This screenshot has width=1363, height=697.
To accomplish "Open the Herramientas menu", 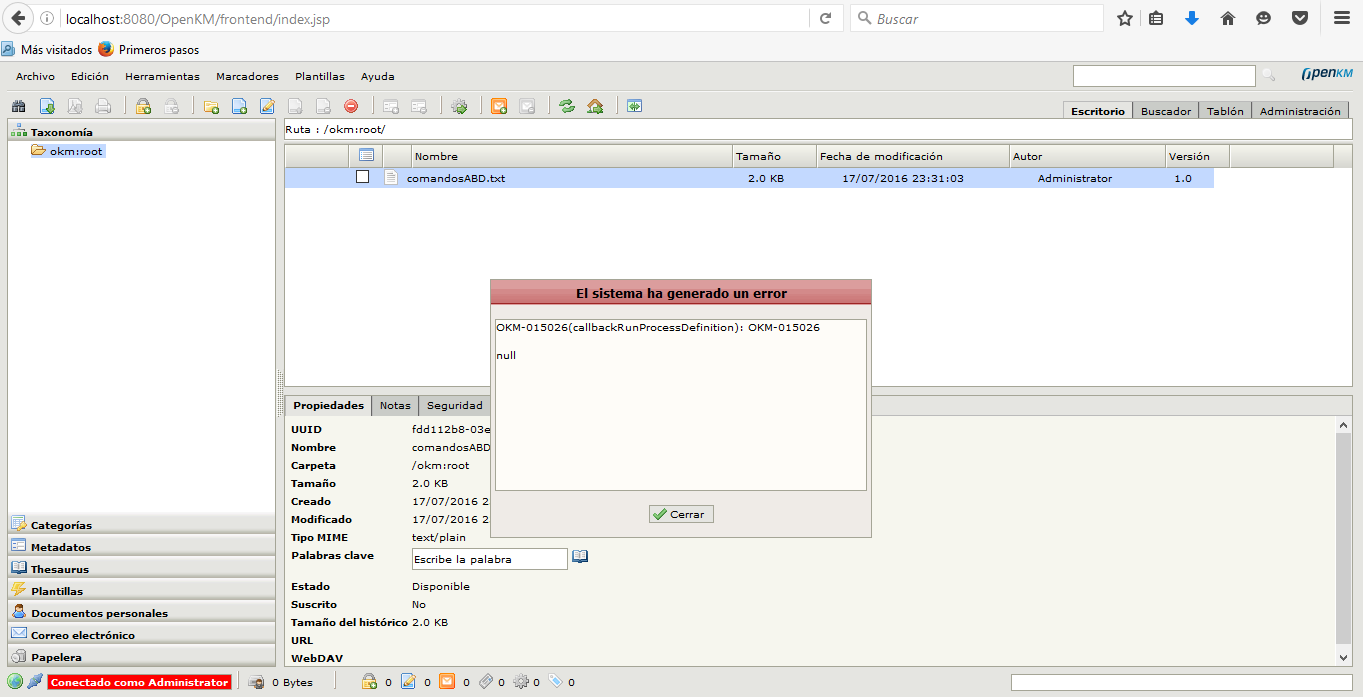I will pos(162,76).
